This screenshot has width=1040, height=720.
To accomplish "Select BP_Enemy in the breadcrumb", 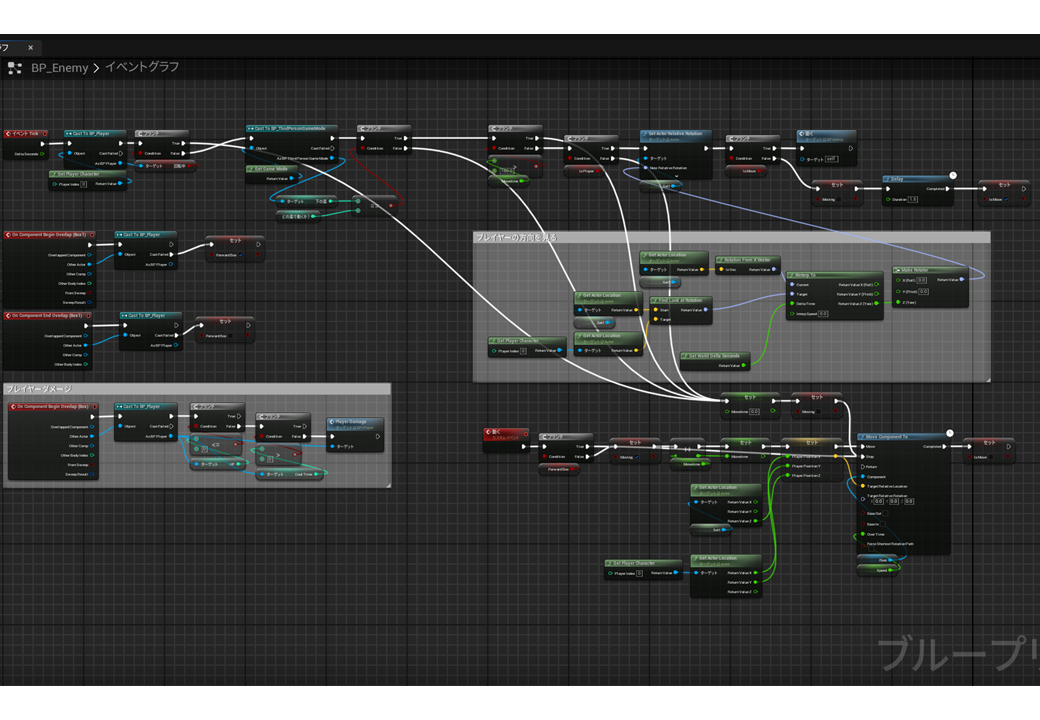I will click(59, 68).
